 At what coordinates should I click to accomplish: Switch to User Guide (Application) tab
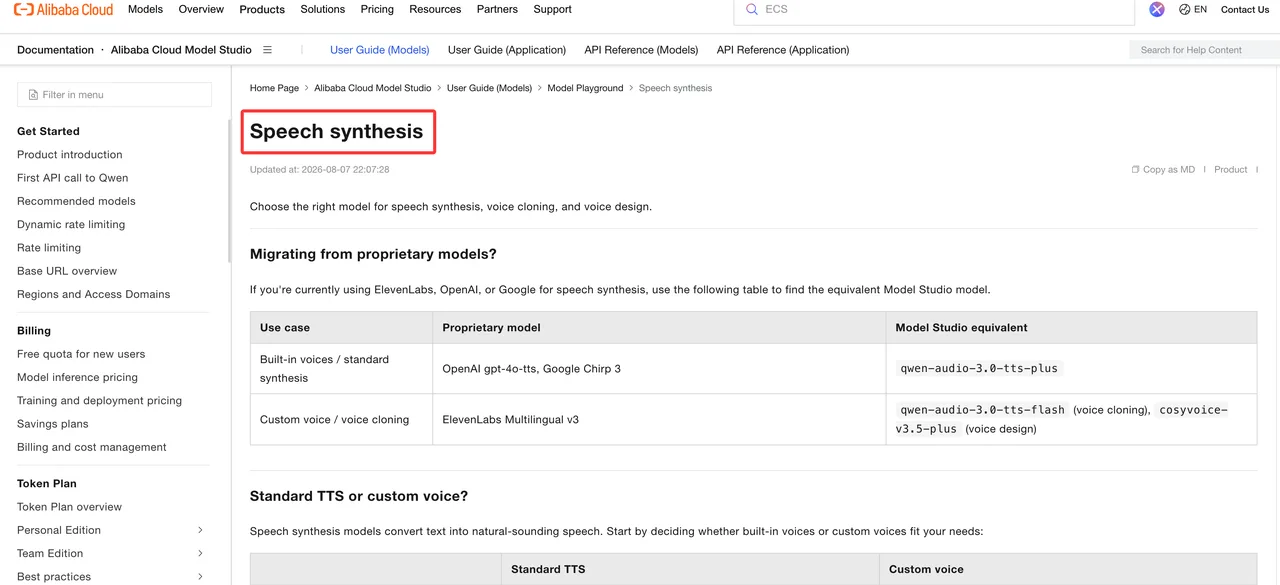coord(507,50)
